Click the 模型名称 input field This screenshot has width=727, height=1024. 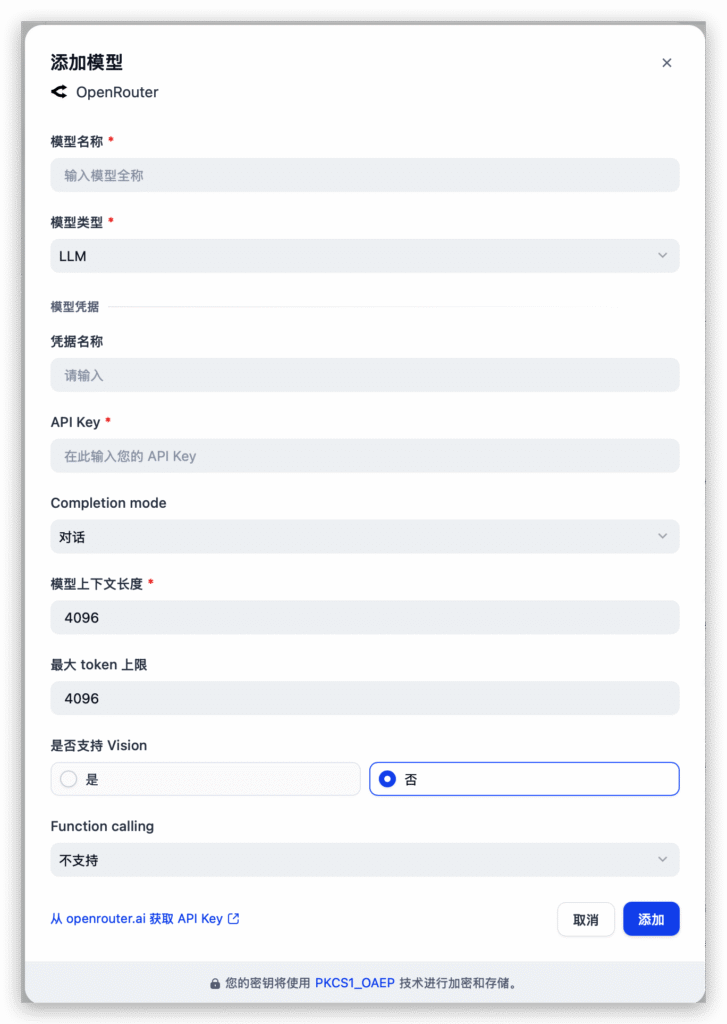pos(365,175)
